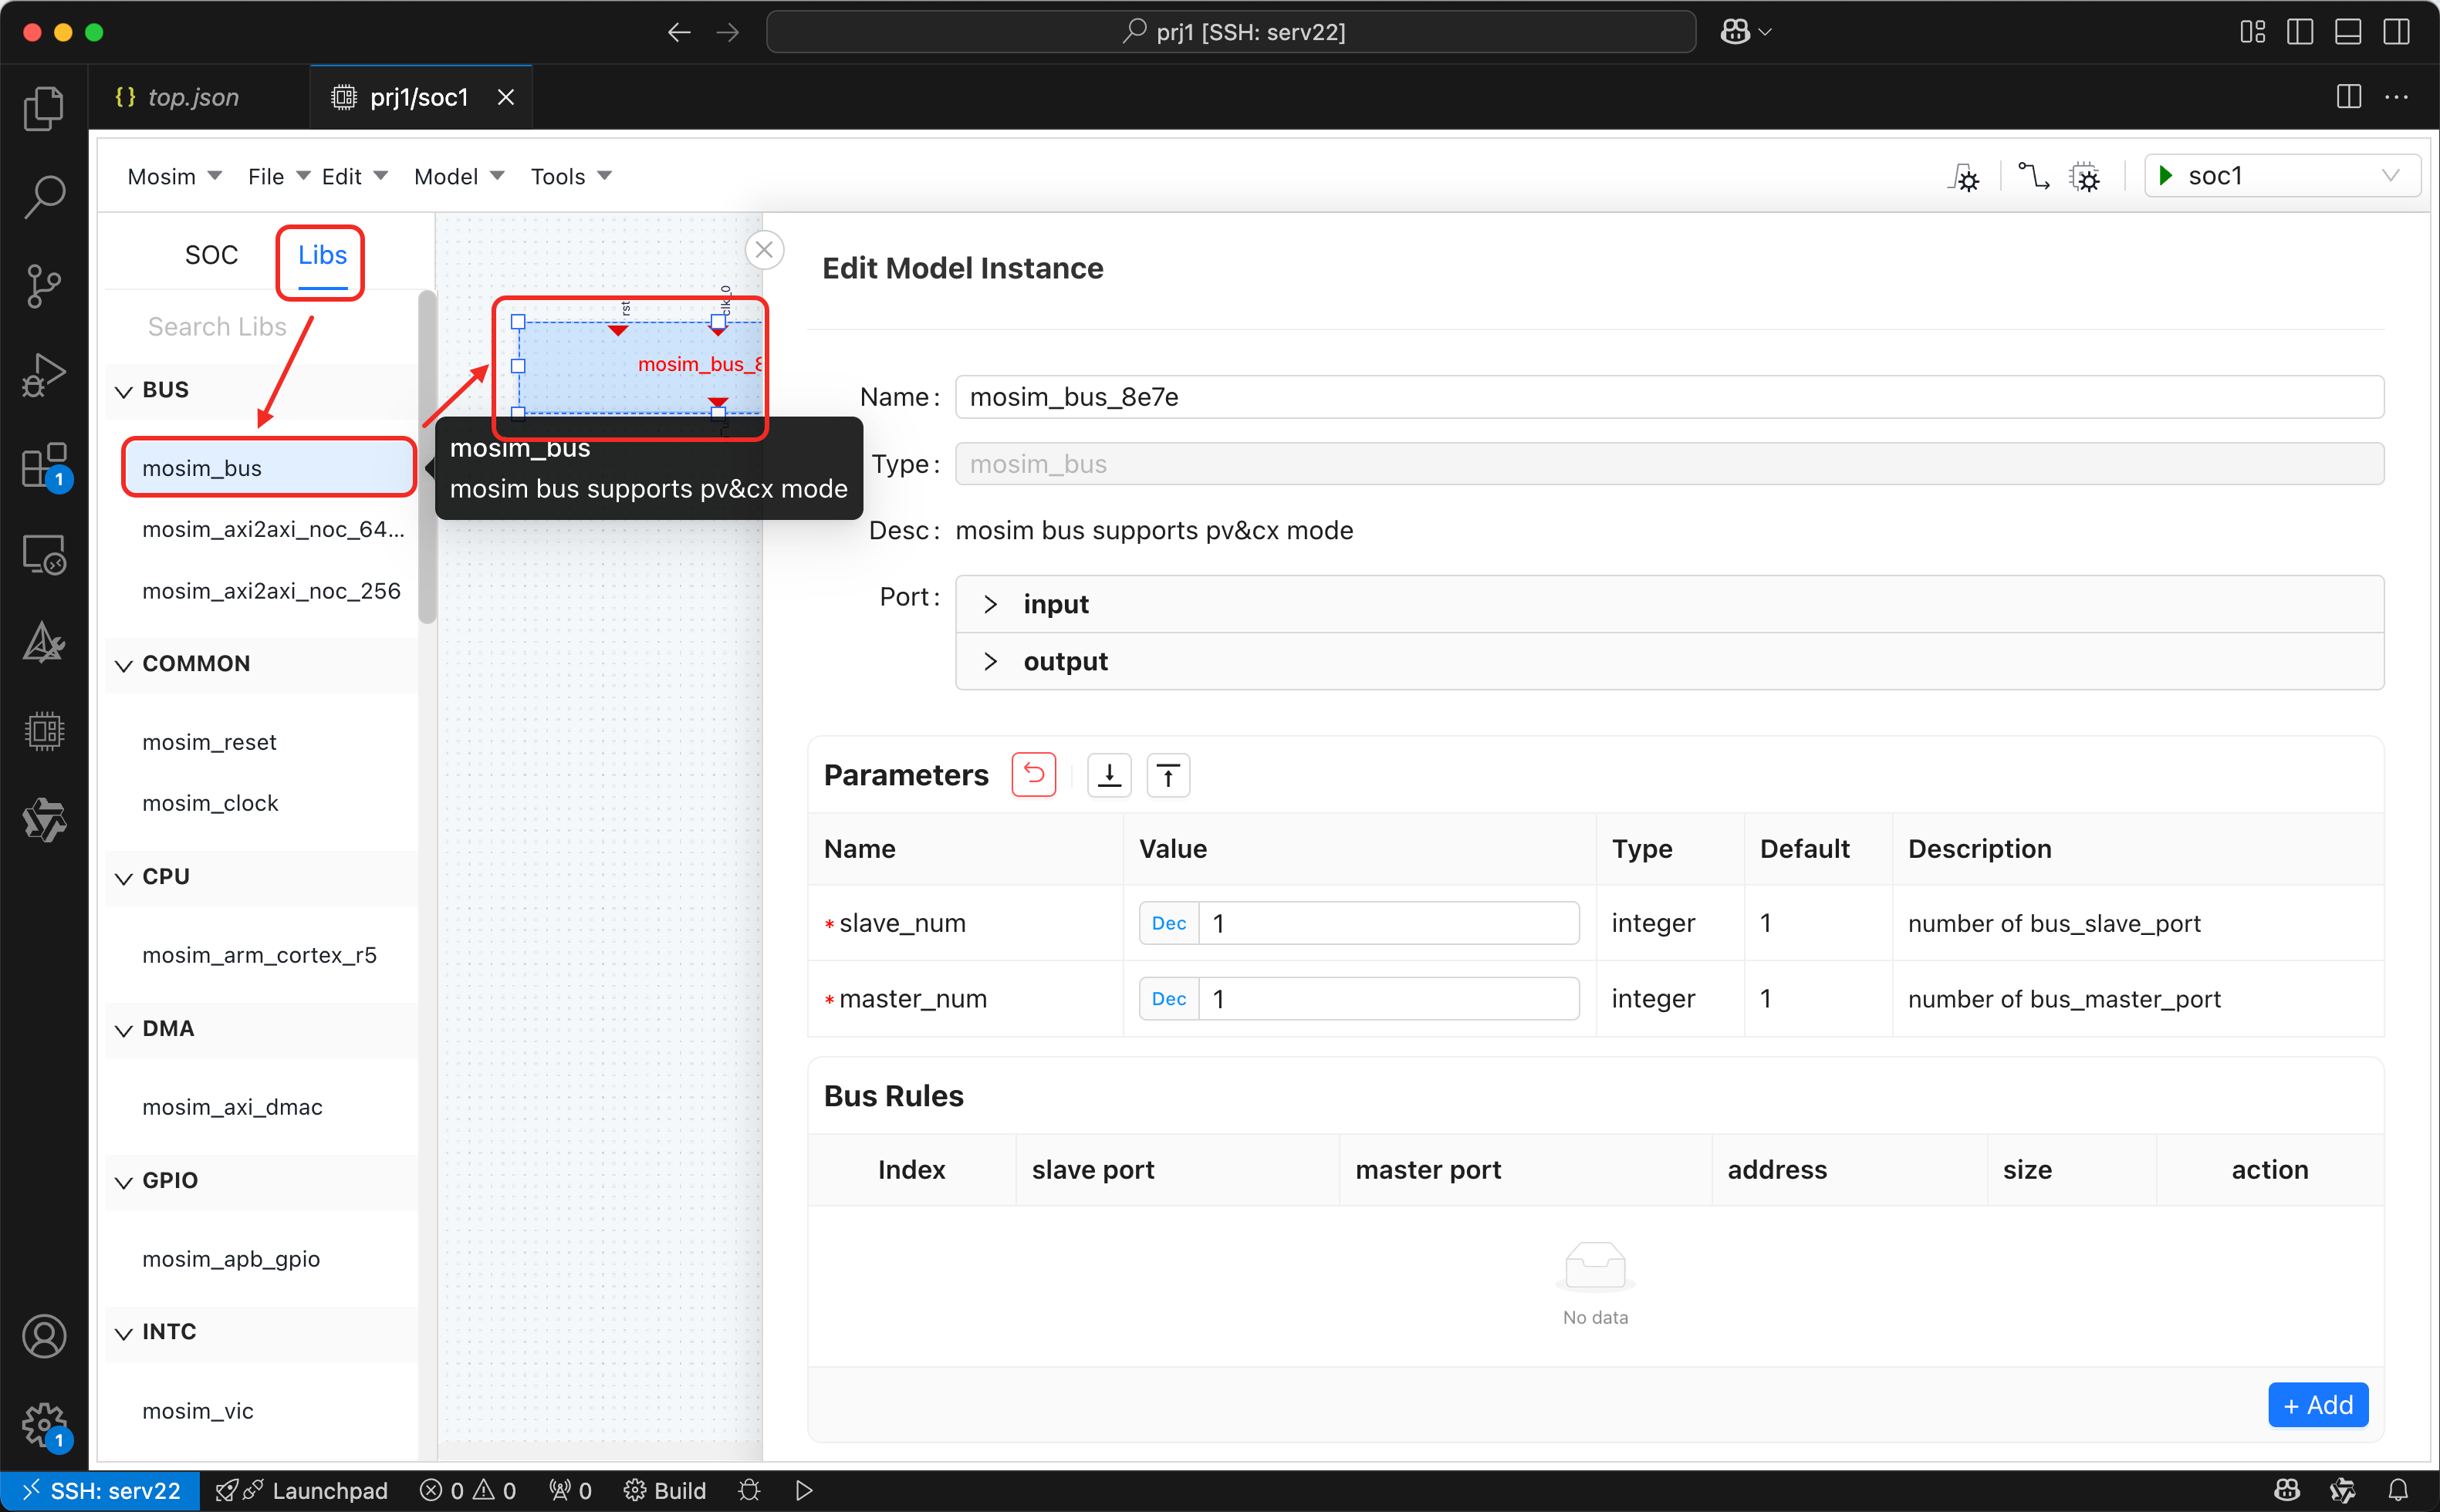Click Build in status bar
The width and height of the screenshot is (2440, 1512).
(665, 1490)
